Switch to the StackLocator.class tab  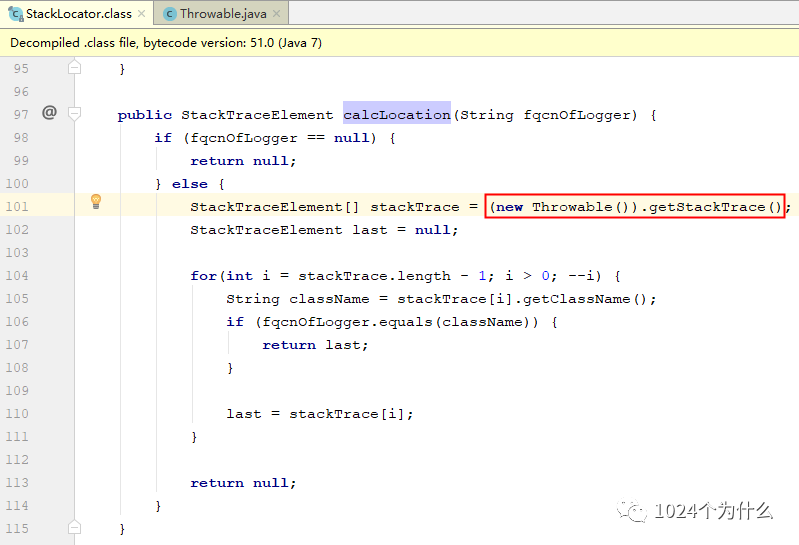[78, 14]
